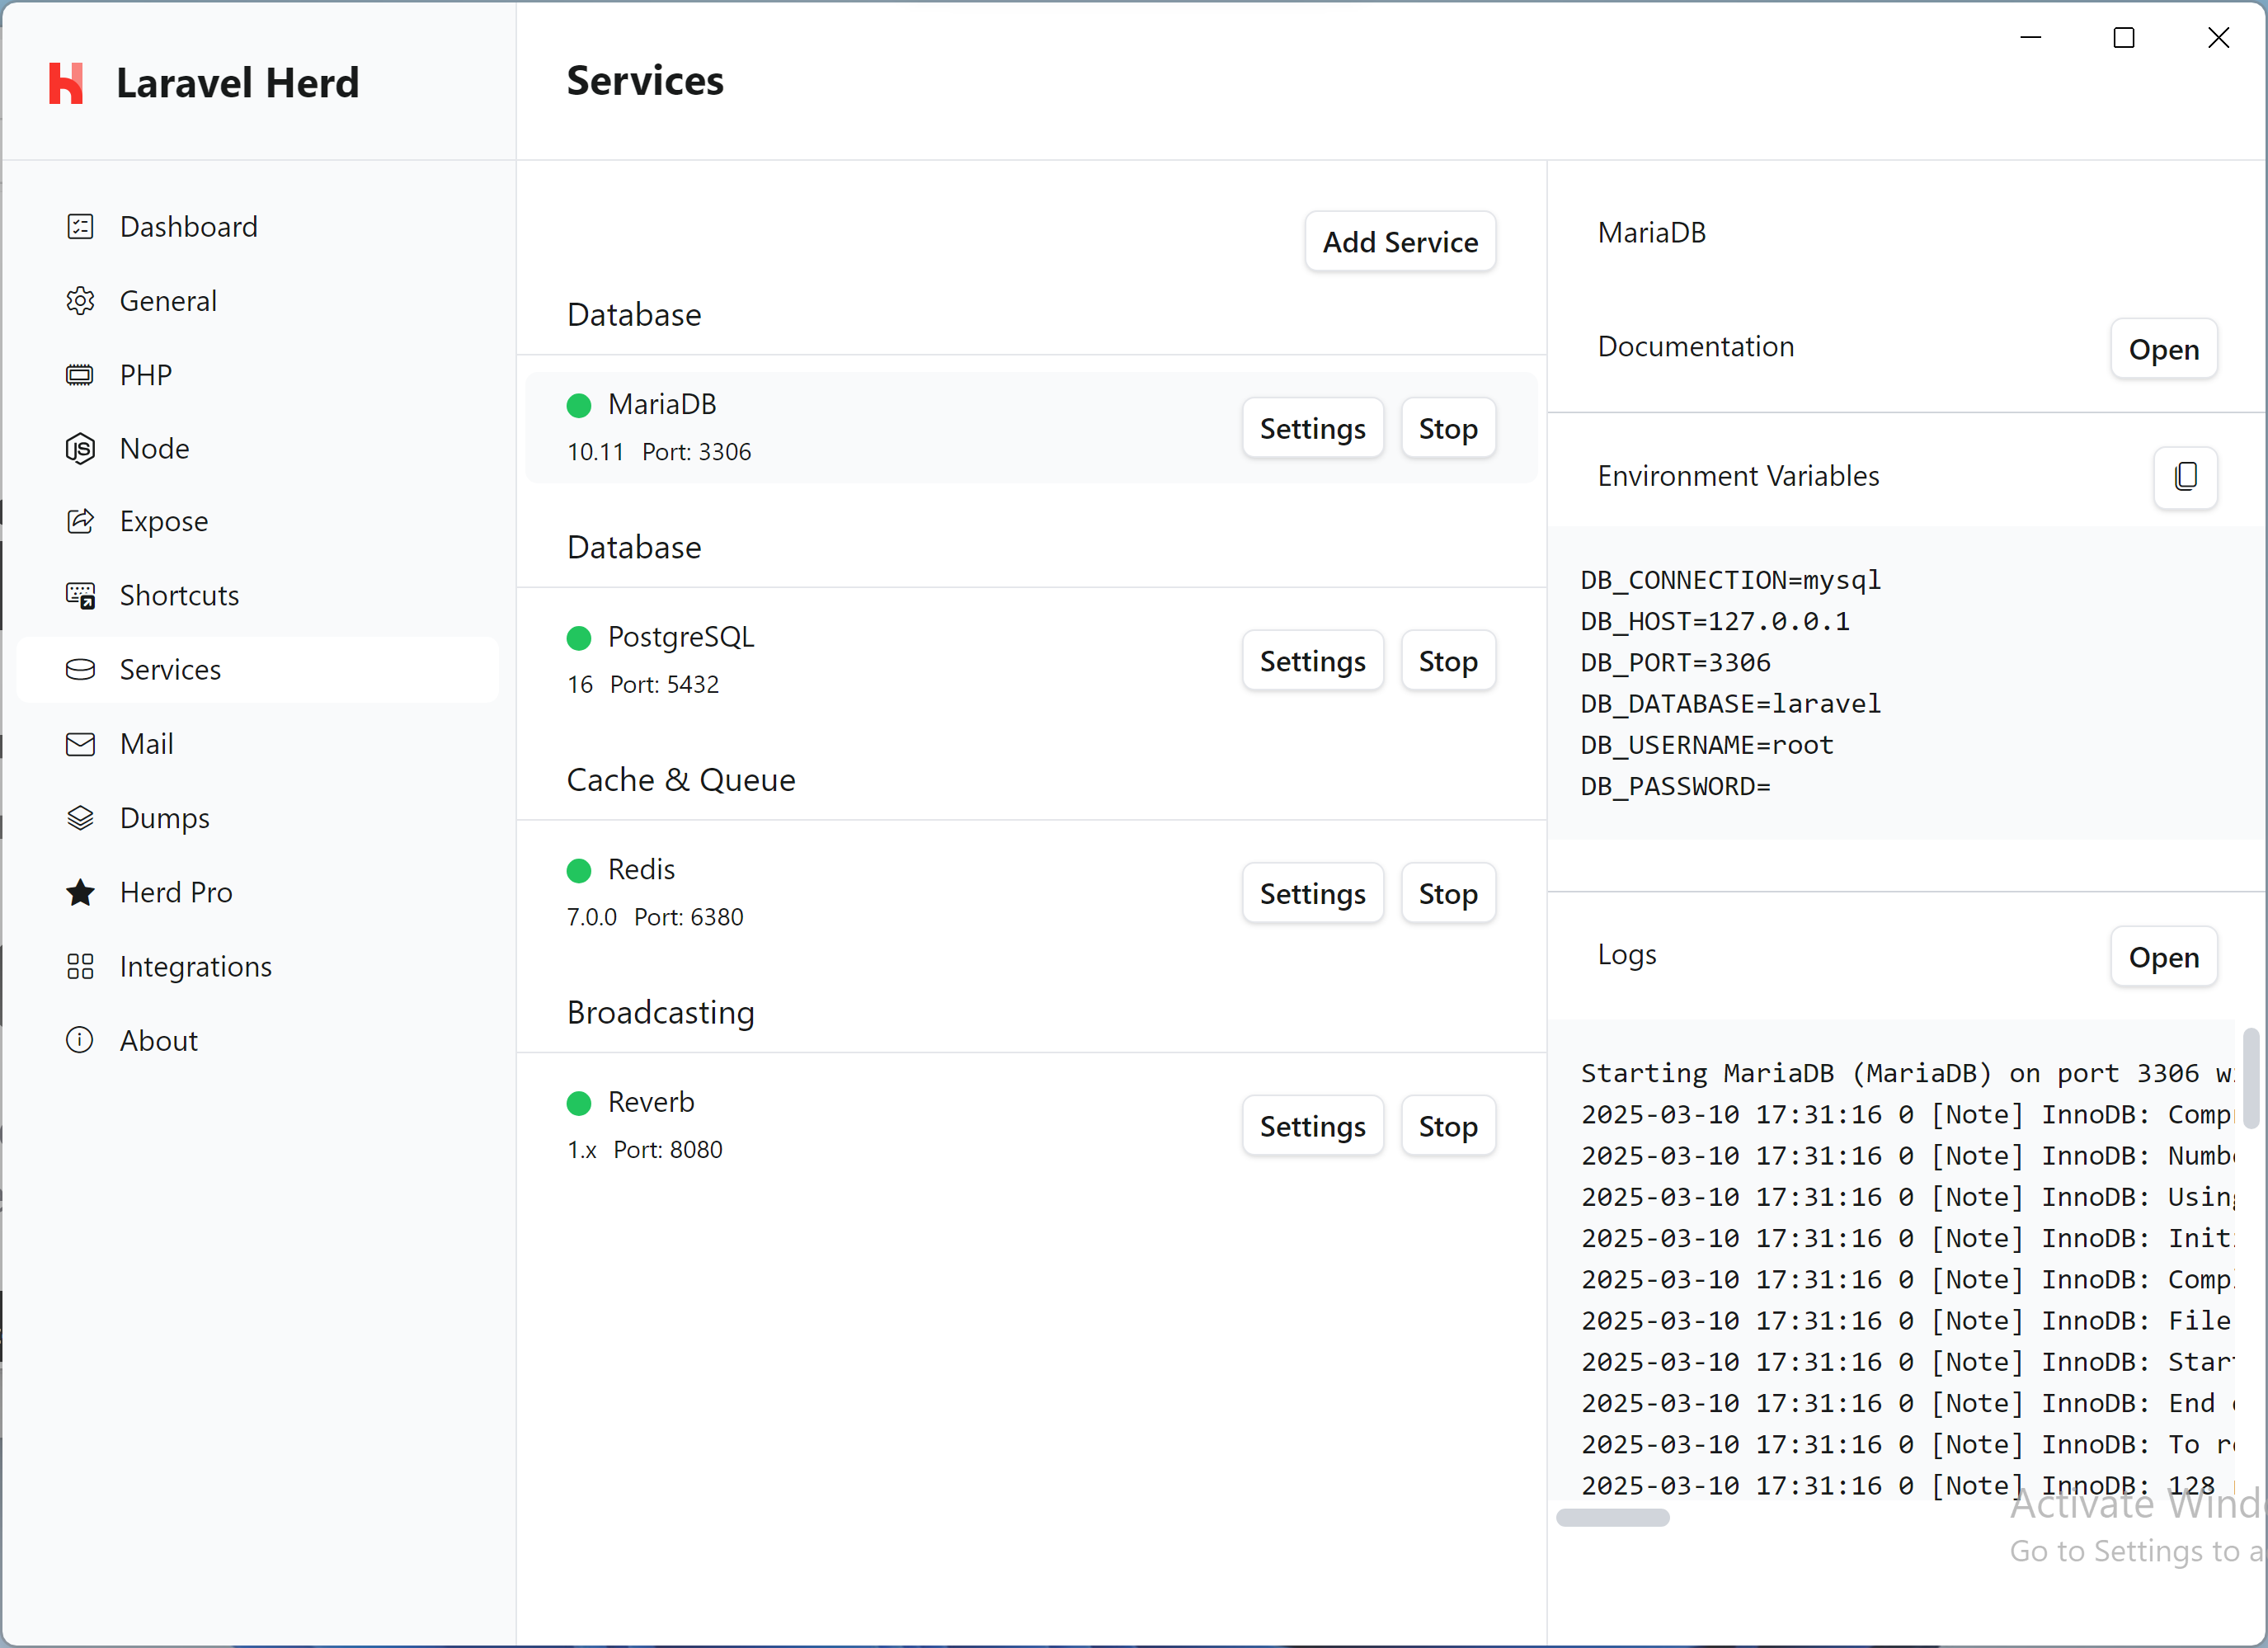Image resolution: width=2268 pixels, height=1648 pixels.
Task: Open the Node section
Action: 155,449
